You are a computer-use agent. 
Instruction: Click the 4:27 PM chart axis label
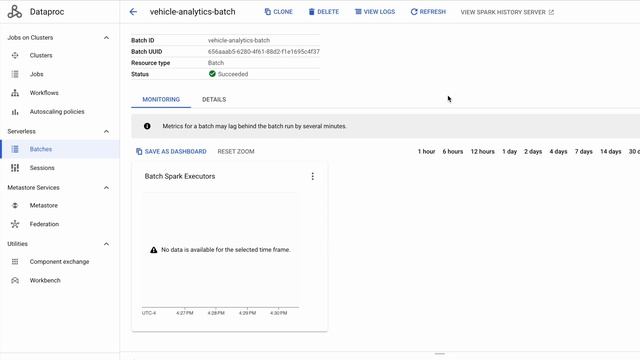pyautogui.click(x=184, y=313)
